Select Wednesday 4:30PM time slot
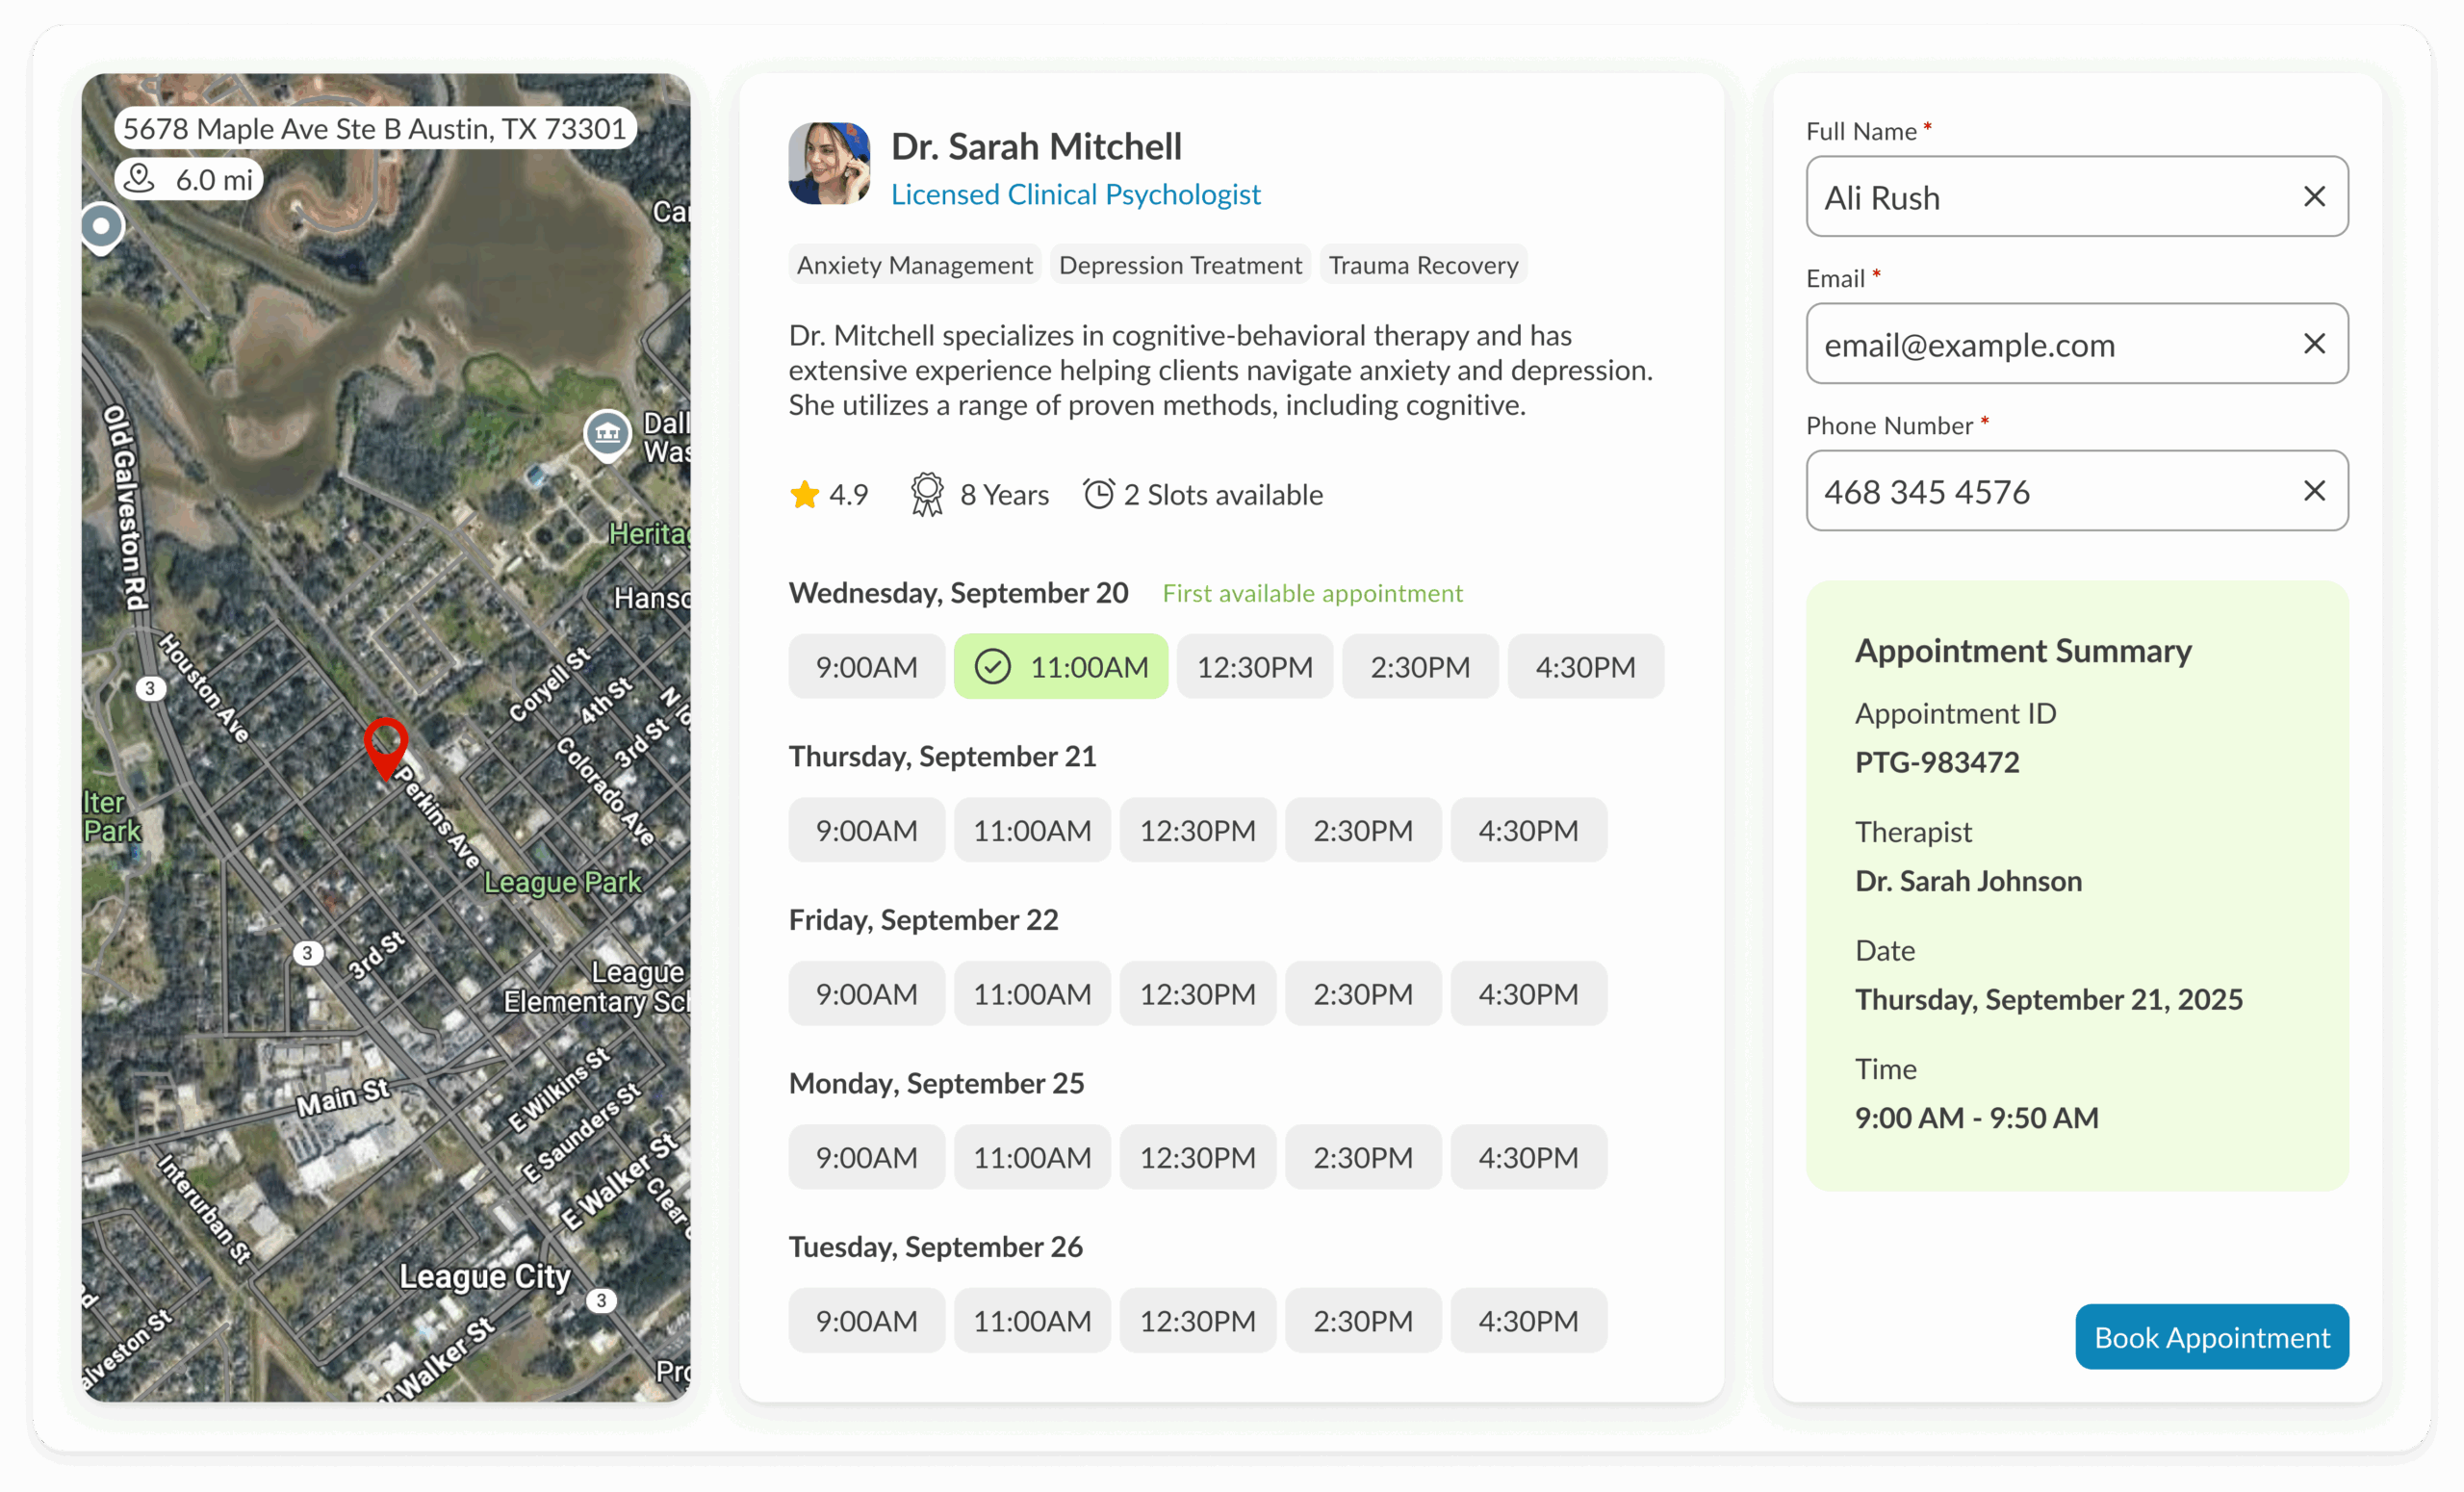Image resolution: width=2464 pixels, height=1492 pixels. click(x=1585, y=666)
